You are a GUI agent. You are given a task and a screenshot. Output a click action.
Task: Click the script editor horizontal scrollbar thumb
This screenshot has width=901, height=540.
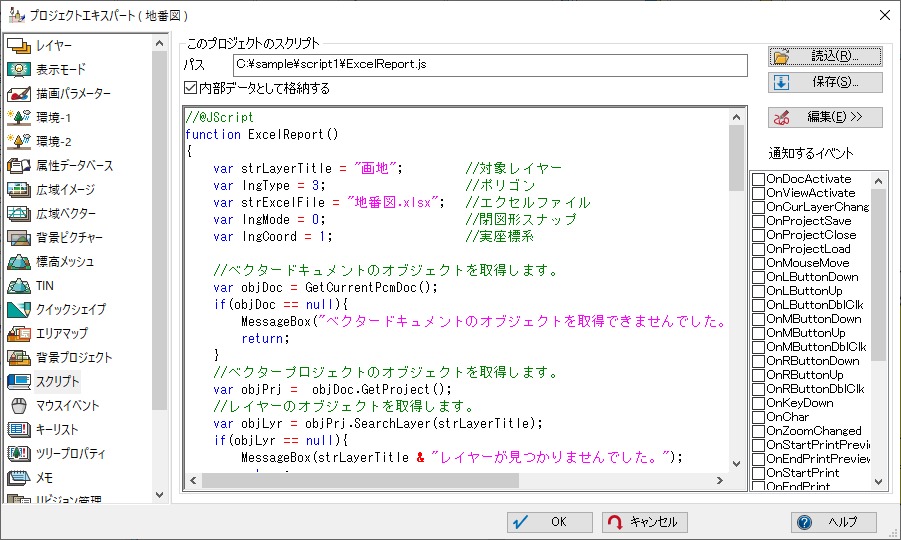(x=360, y=480)
